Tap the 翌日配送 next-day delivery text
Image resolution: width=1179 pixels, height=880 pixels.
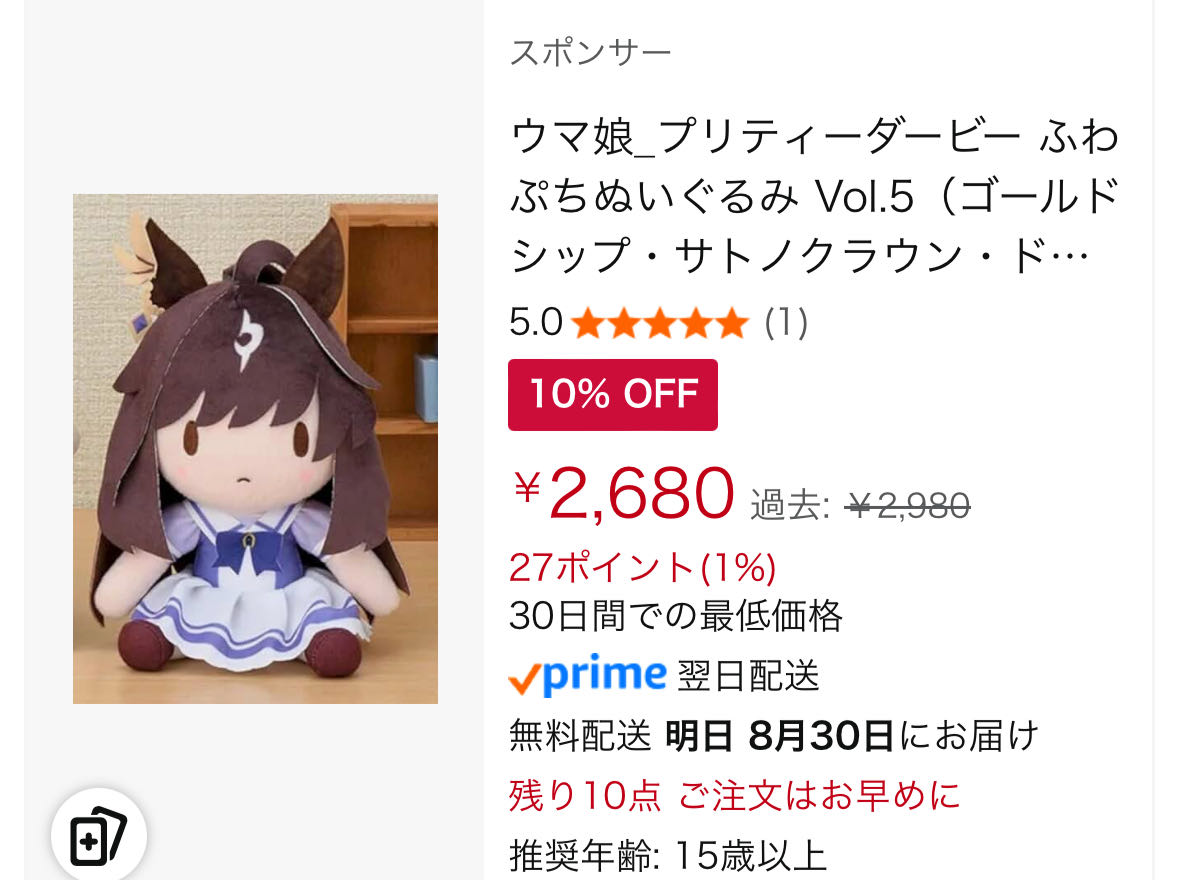pyautogui.click(x=748, y=675)
